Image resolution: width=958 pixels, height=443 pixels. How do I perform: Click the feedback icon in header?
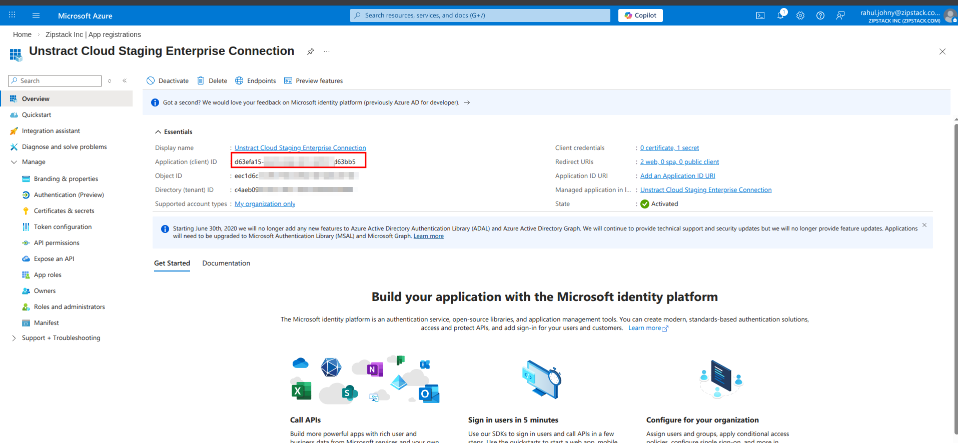[839, 15]
